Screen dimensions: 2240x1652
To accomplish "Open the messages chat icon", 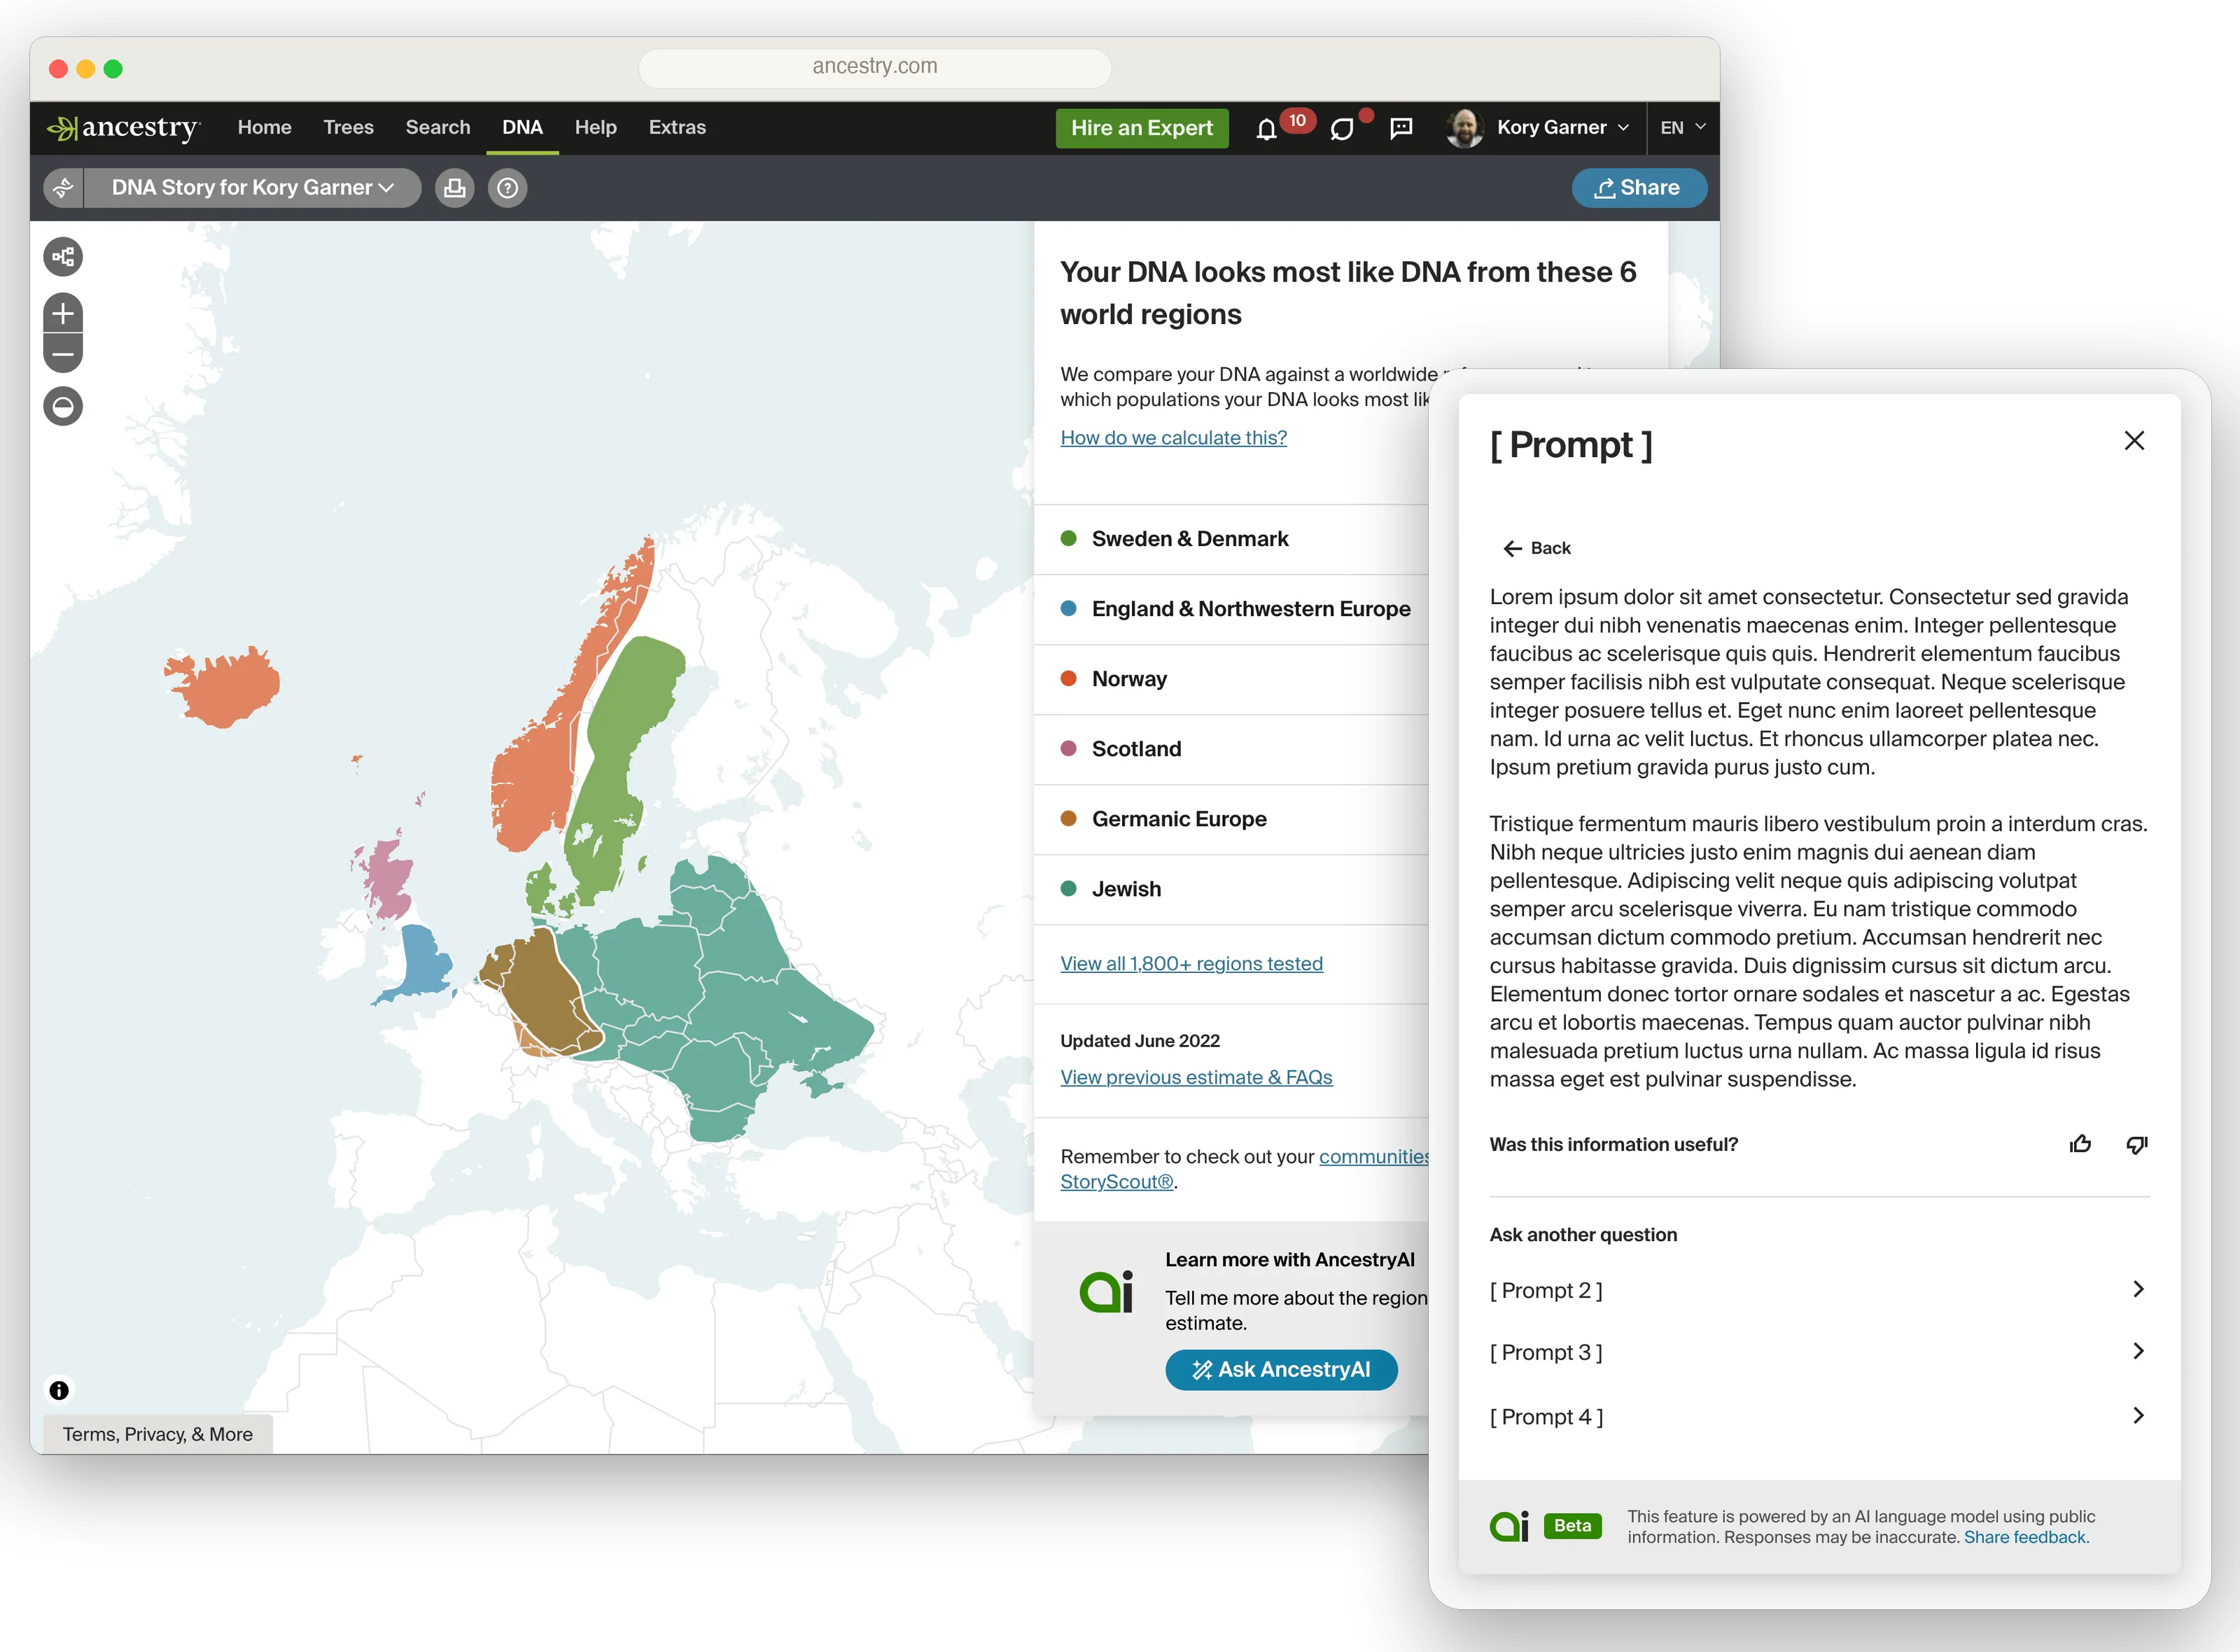I will (1402, 128).
